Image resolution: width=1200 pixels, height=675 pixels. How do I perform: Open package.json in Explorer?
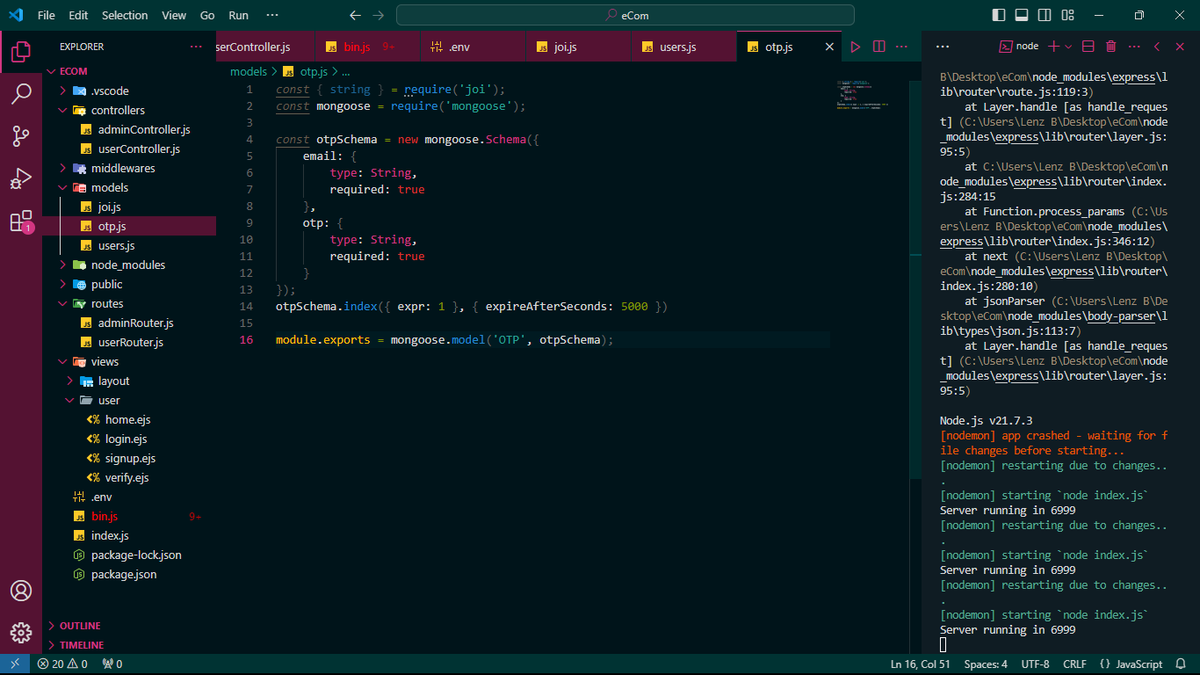click(x=123, y=574)
